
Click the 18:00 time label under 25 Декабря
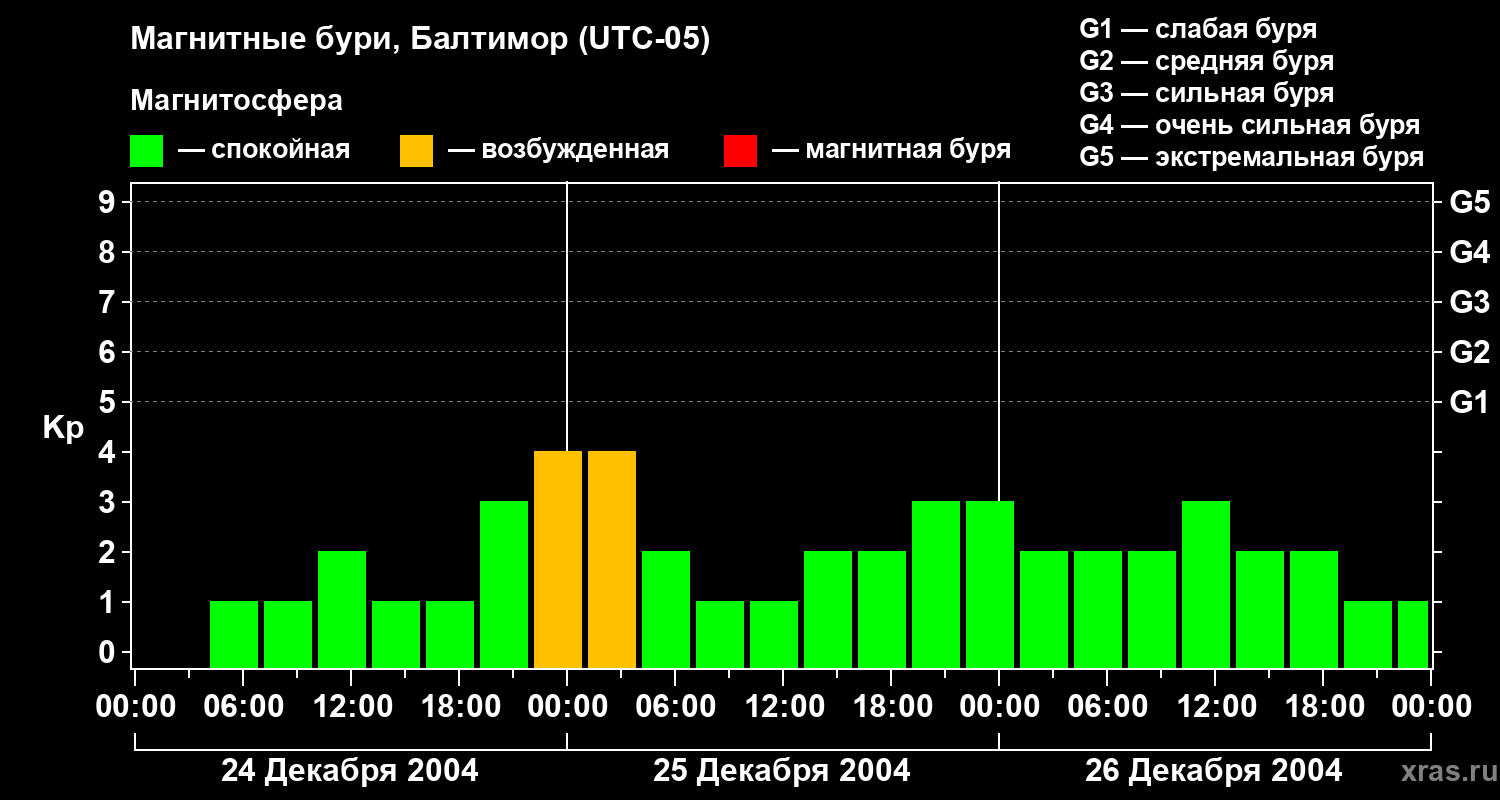tap(891, 706)
